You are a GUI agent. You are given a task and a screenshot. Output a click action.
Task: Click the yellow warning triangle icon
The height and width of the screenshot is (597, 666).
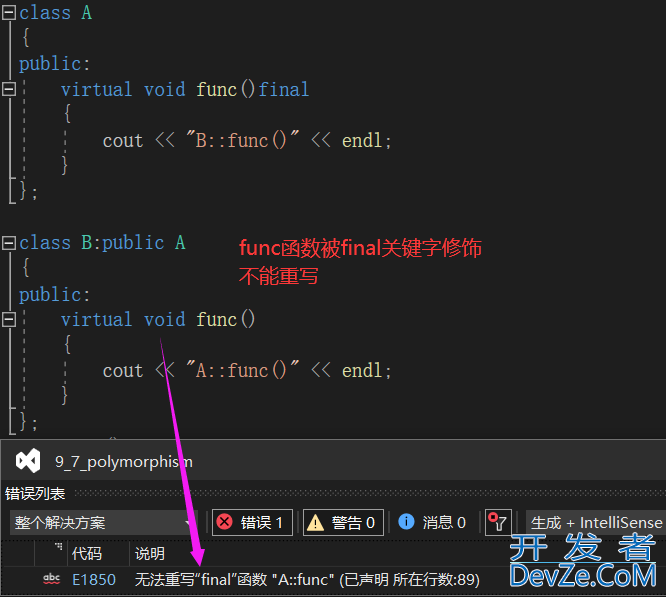(315, 522)
